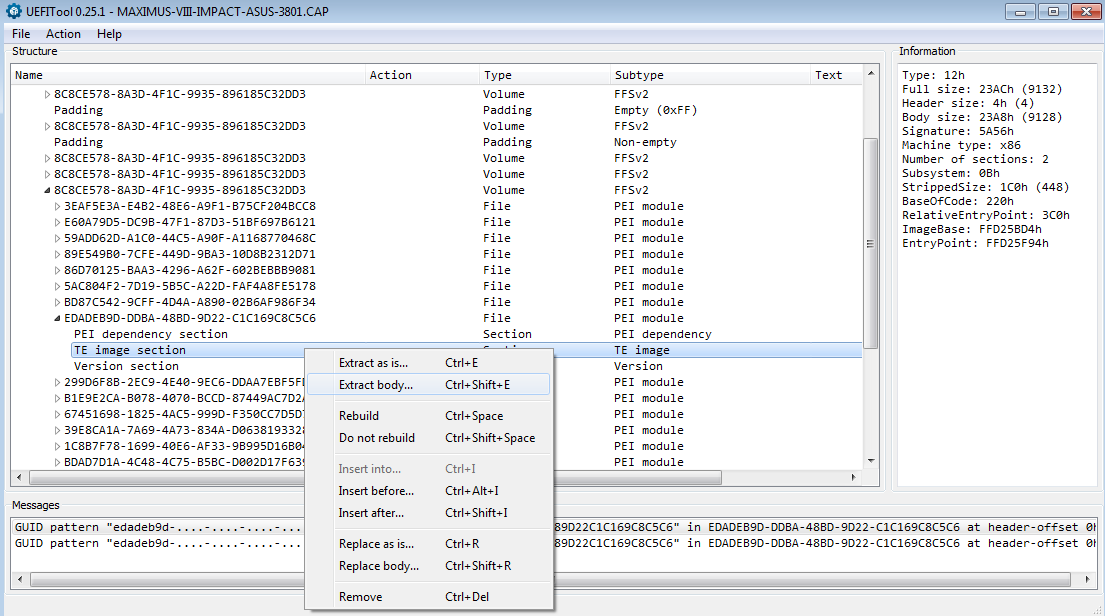Collapse the expanded 8C8CE578 volume node
This screenshot has width=1105, height=616.
(x=47, y=190)
